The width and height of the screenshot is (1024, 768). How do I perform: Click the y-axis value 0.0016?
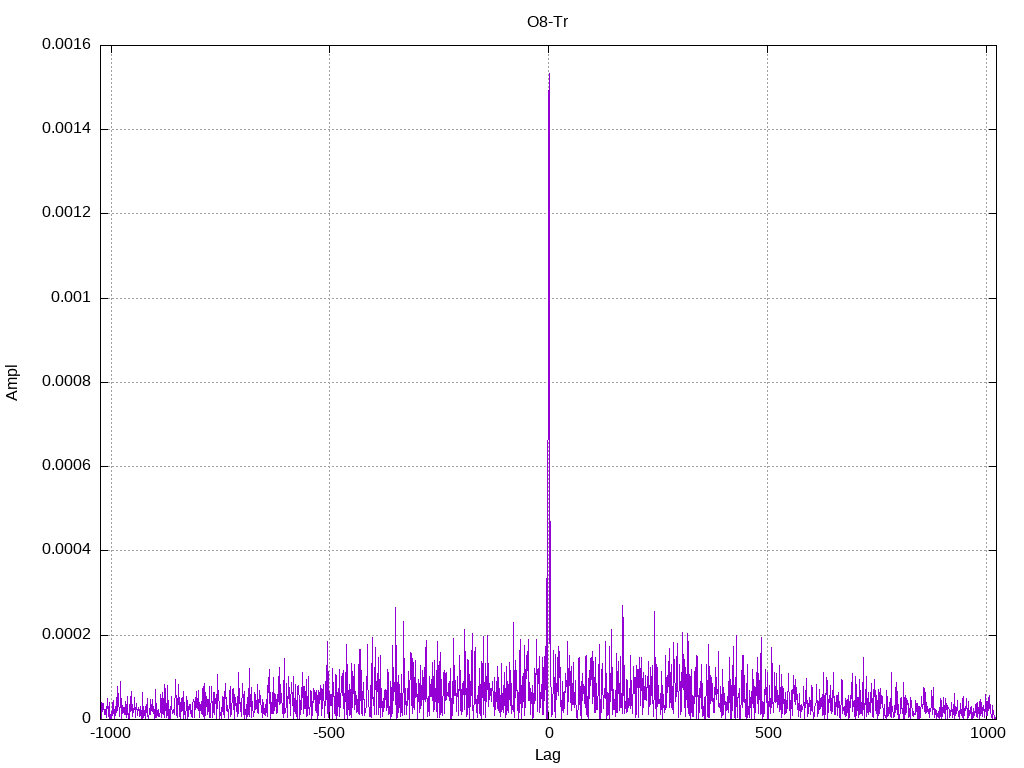[67, 44]
